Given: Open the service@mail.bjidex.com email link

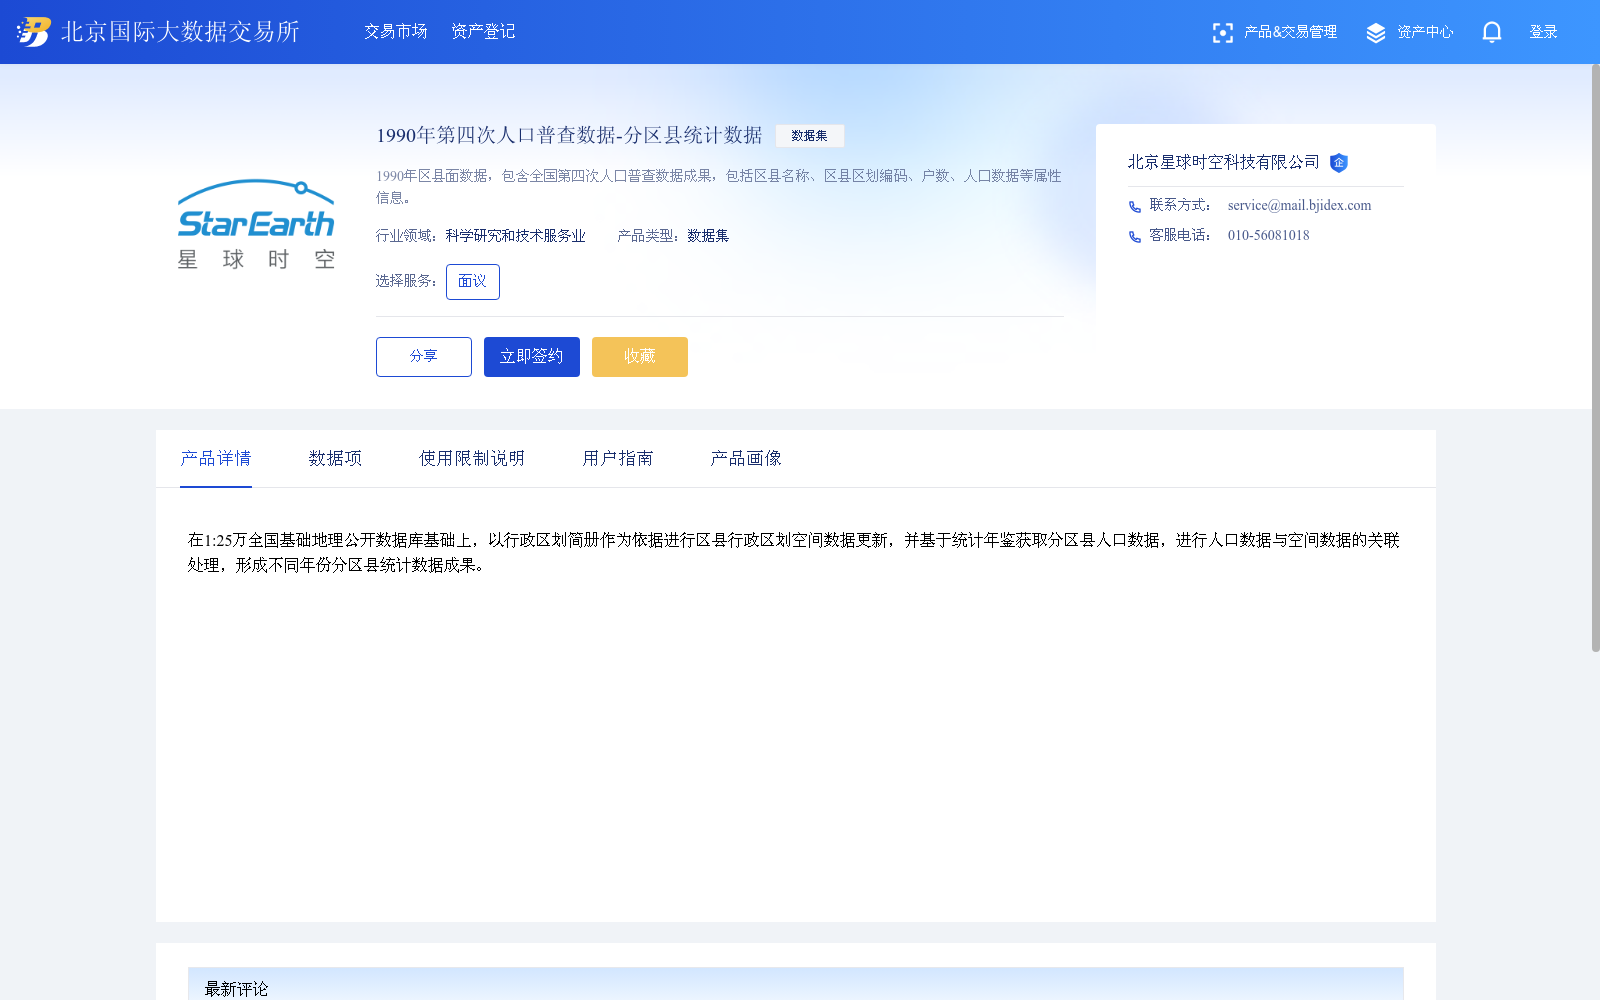Looking at the screenshot, I should (1298, 205).
